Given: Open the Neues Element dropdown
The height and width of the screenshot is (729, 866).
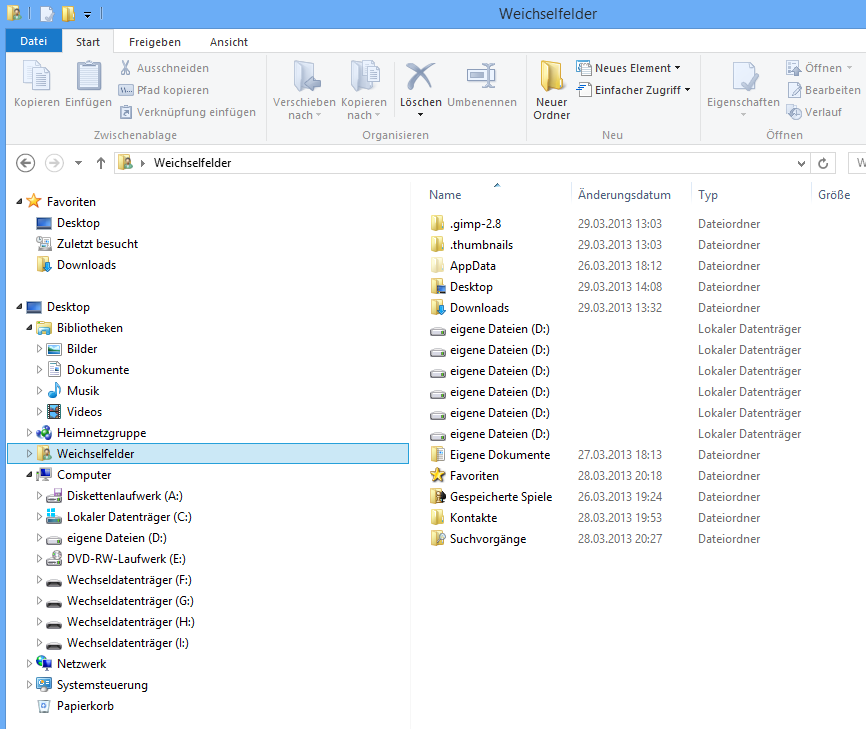Looking at the screenshot, I should 628,68.
